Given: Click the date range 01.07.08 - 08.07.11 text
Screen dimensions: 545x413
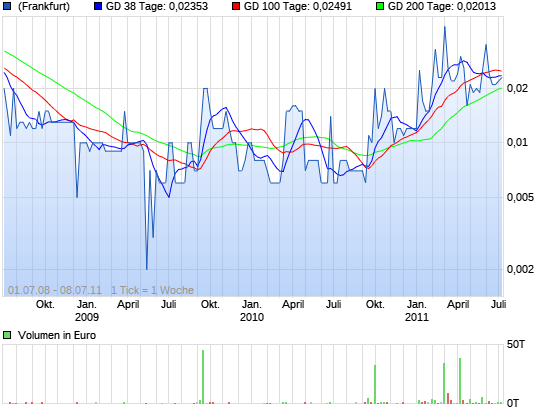Looking at the screenshot, I should pyautogui.click(x=55, y=290).
